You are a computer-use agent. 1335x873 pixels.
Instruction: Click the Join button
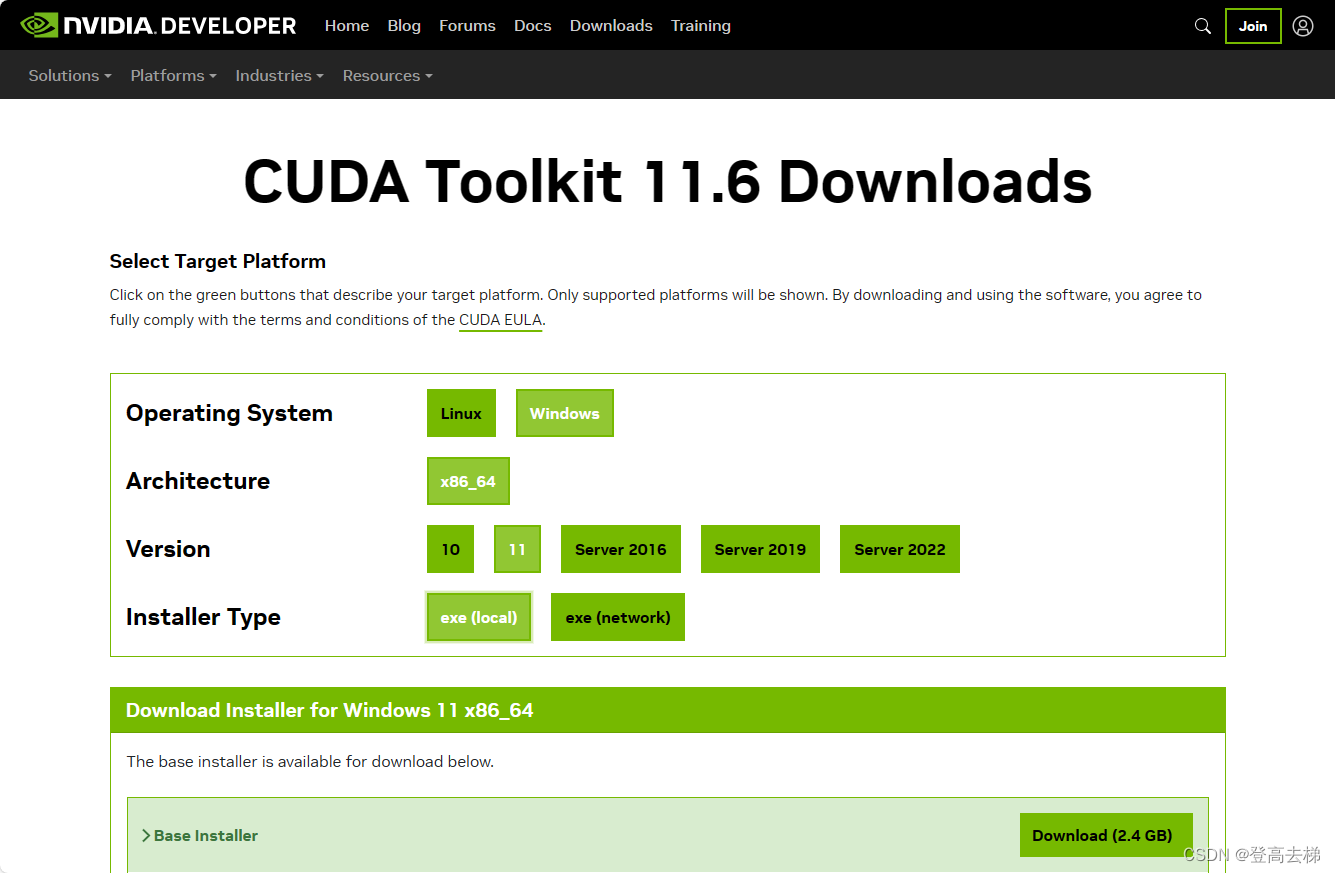pos(1253,26)
